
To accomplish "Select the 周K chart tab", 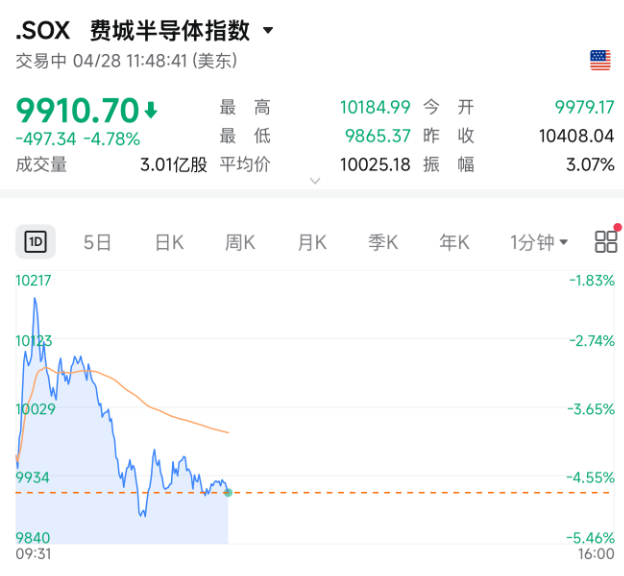I will pyautogui.click(x=240, y=242).
